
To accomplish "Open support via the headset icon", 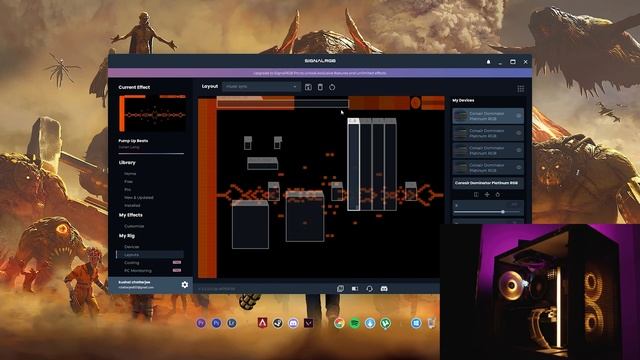I will (x=369, y=289).
